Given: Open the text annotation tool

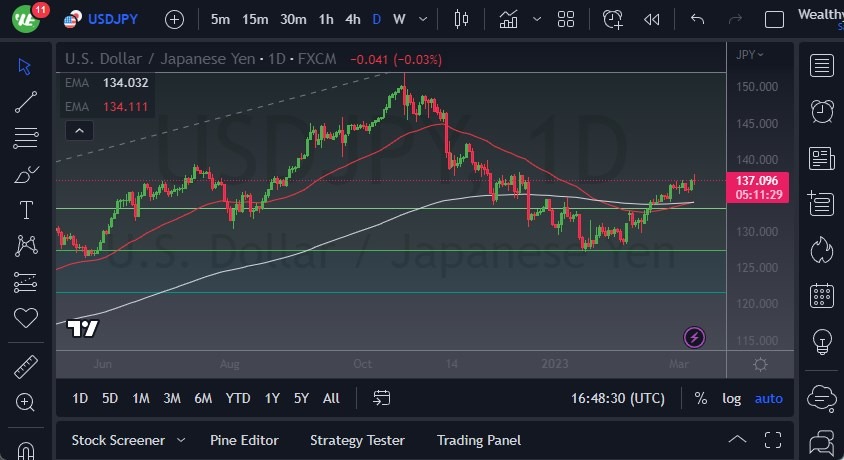Looking at the screenshot, I should 26,209.
